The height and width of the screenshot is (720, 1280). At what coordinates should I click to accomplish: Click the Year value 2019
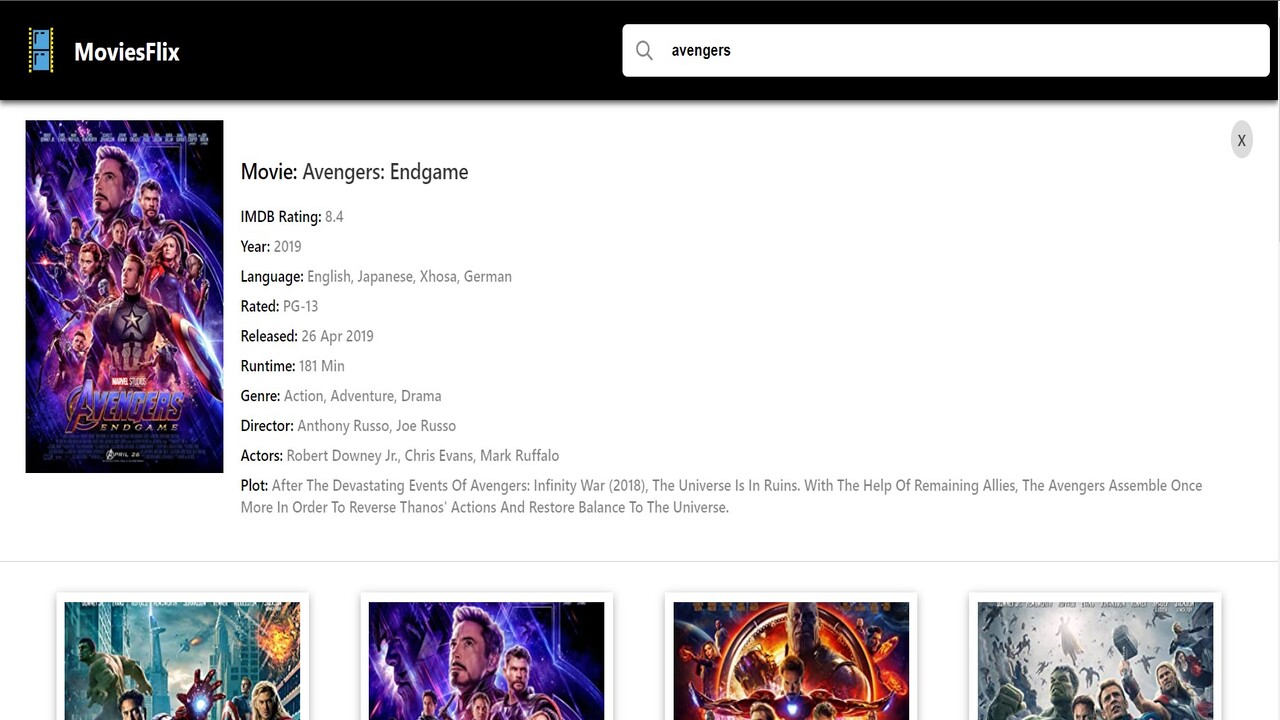click(x=287, y=247)
